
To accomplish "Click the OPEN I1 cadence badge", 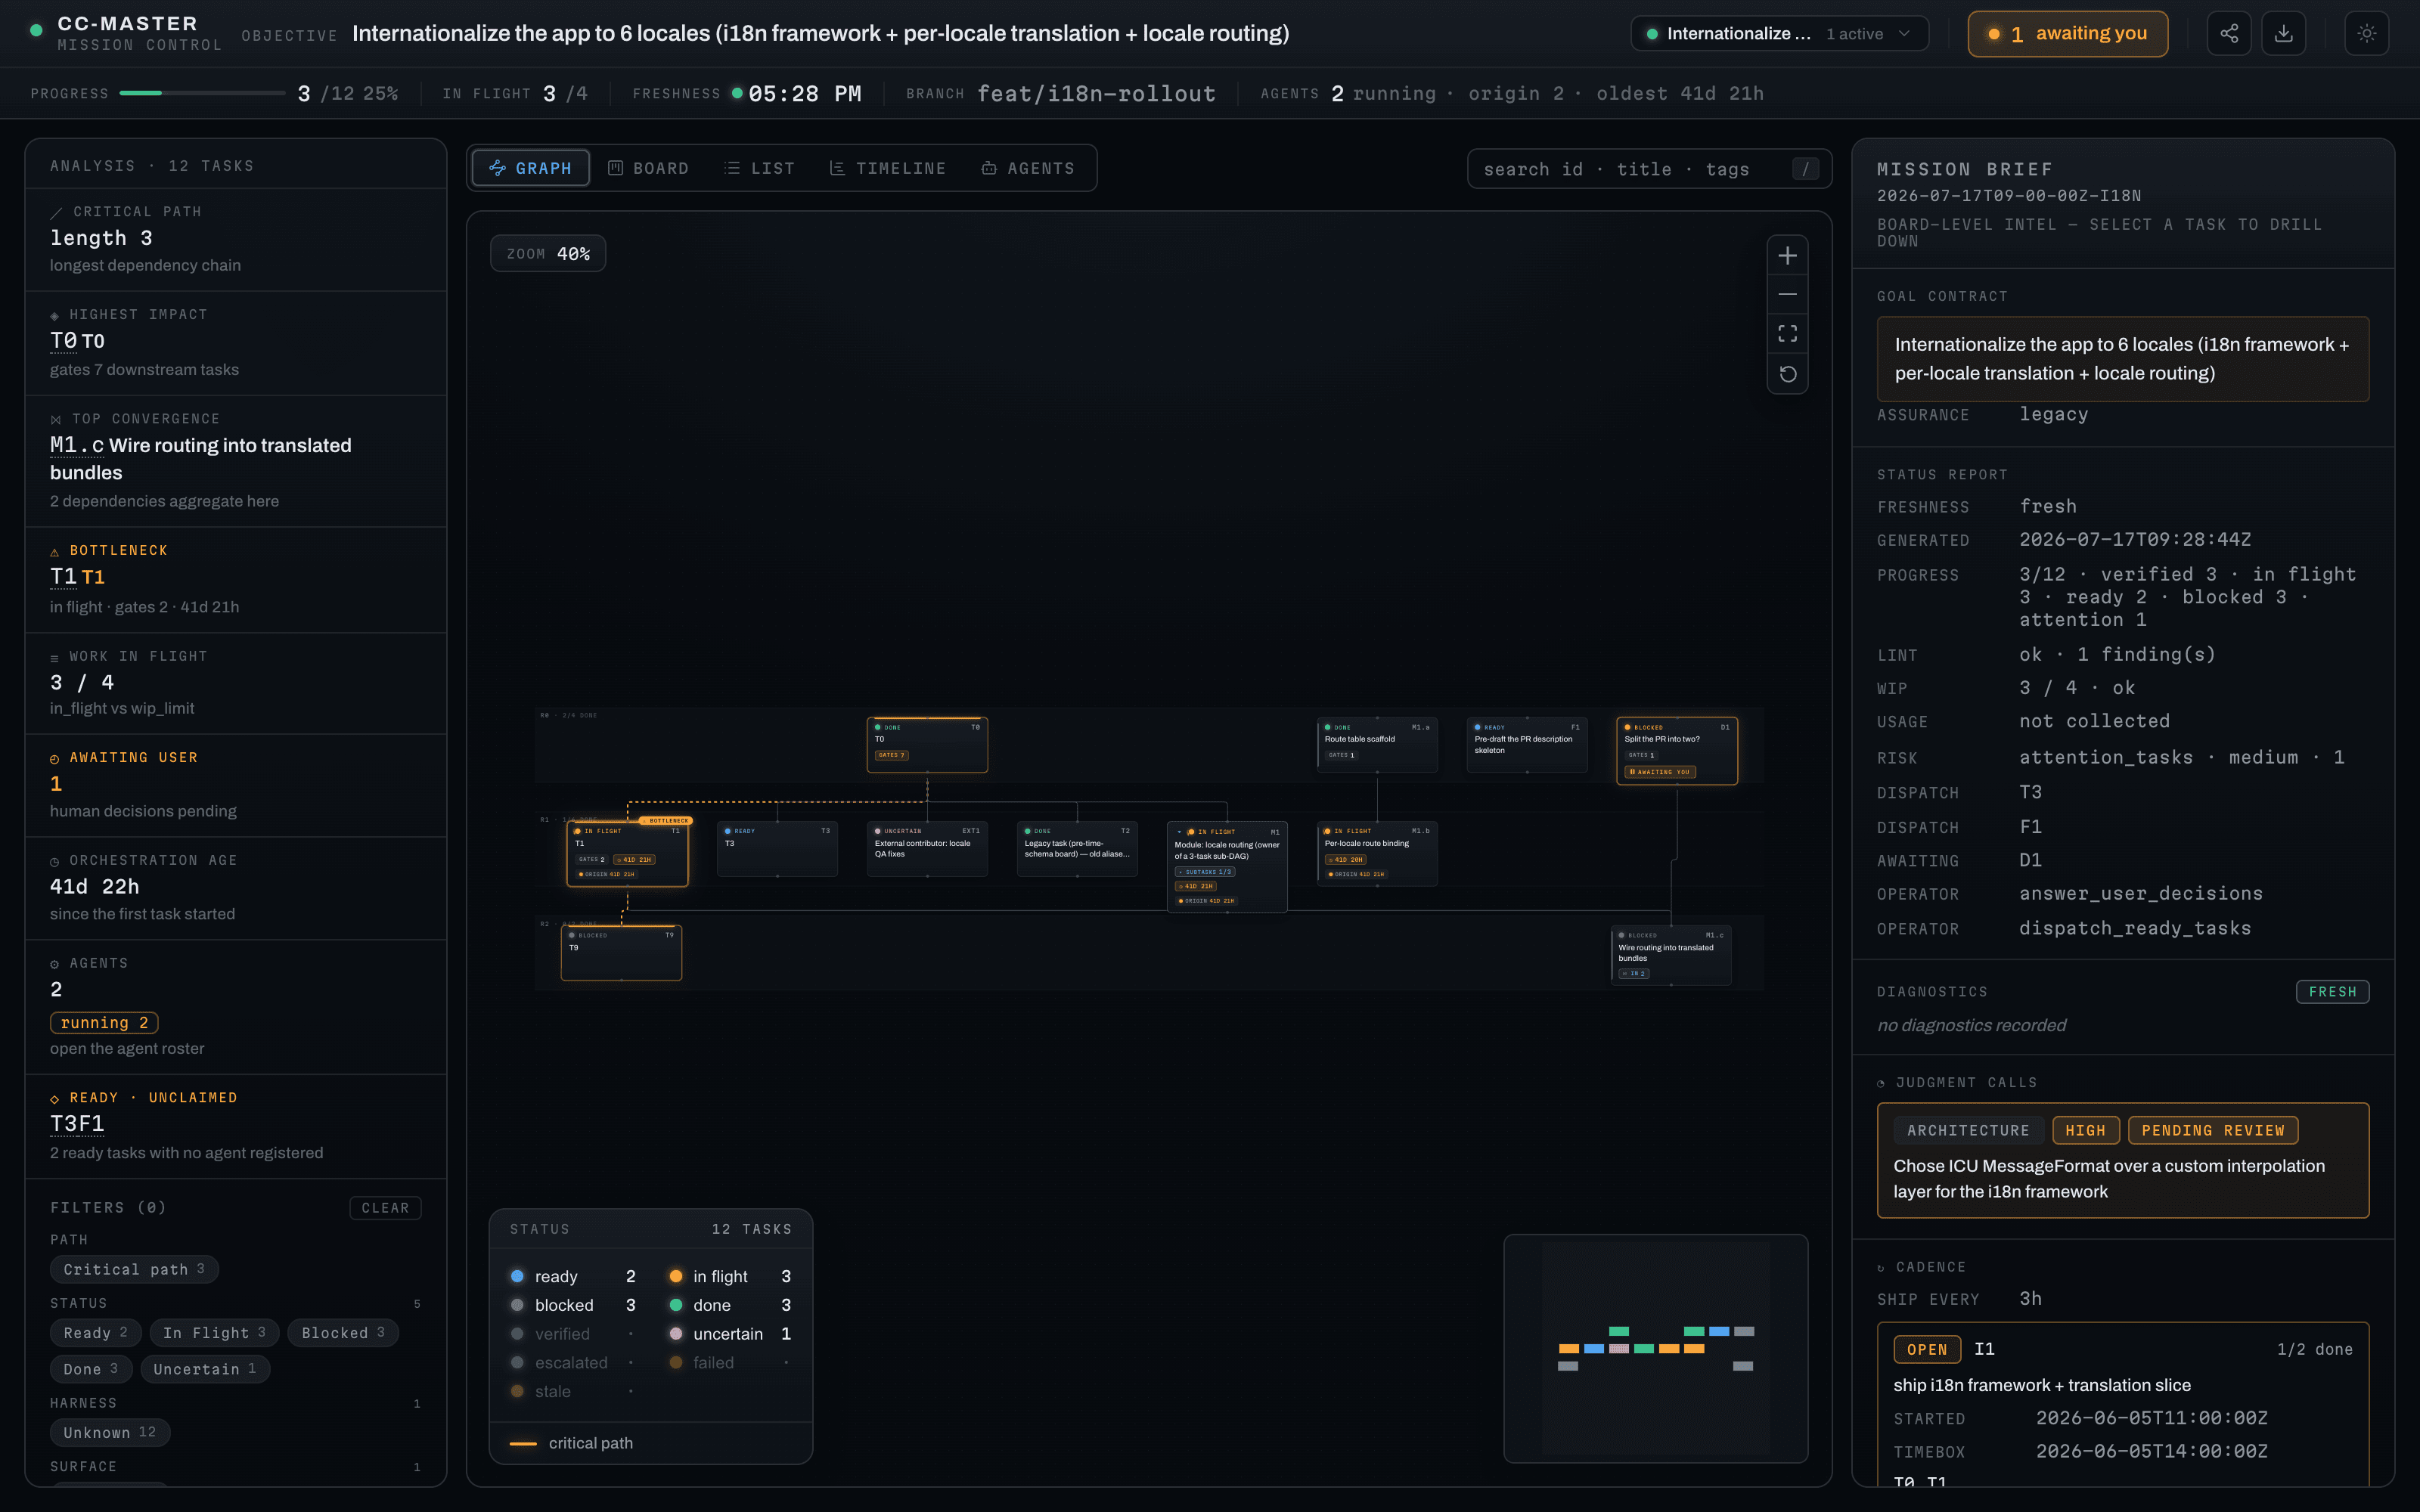I will [x=1926, y=1349].
